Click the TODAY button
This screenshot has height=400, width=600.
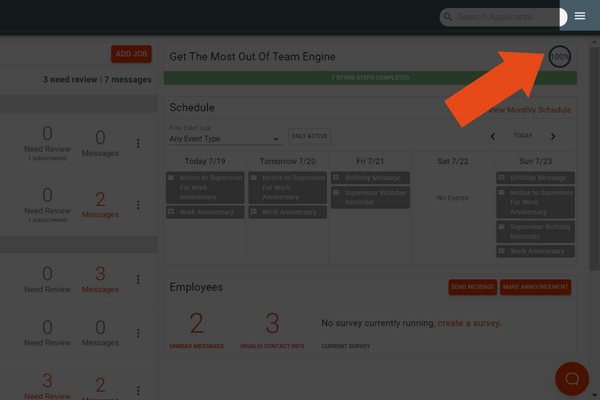[523, 136]
